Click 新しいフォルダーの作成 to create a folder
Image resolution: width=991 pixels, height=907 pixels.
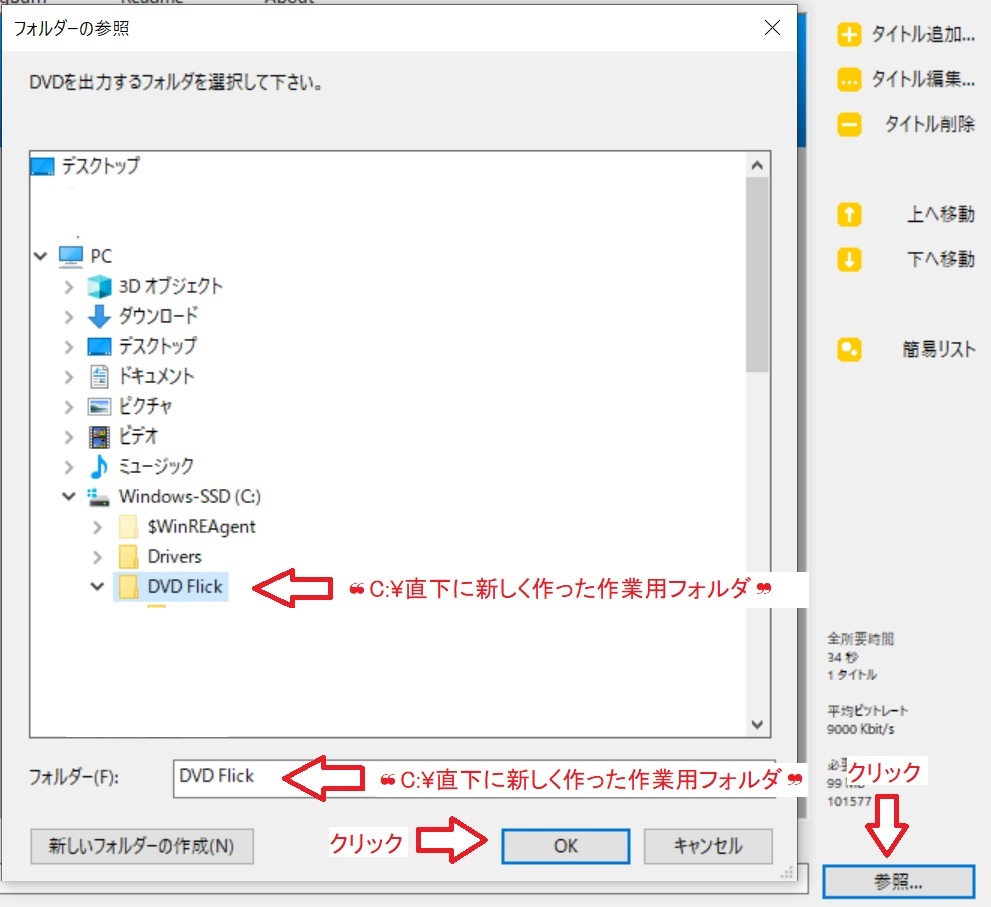(x=141, y=846)
